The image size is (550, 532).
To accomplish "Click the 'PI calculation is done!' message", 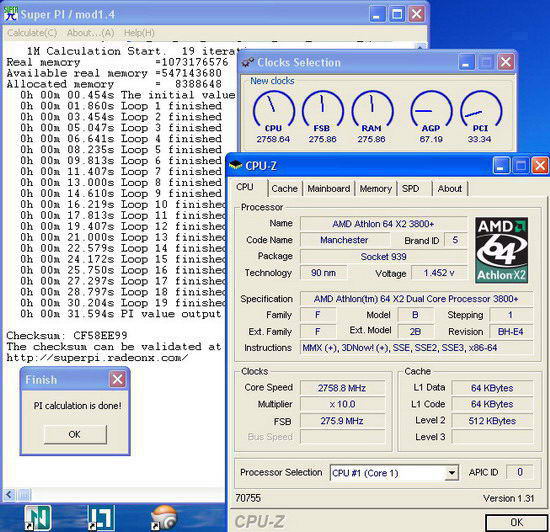I will tap(78, 406).
